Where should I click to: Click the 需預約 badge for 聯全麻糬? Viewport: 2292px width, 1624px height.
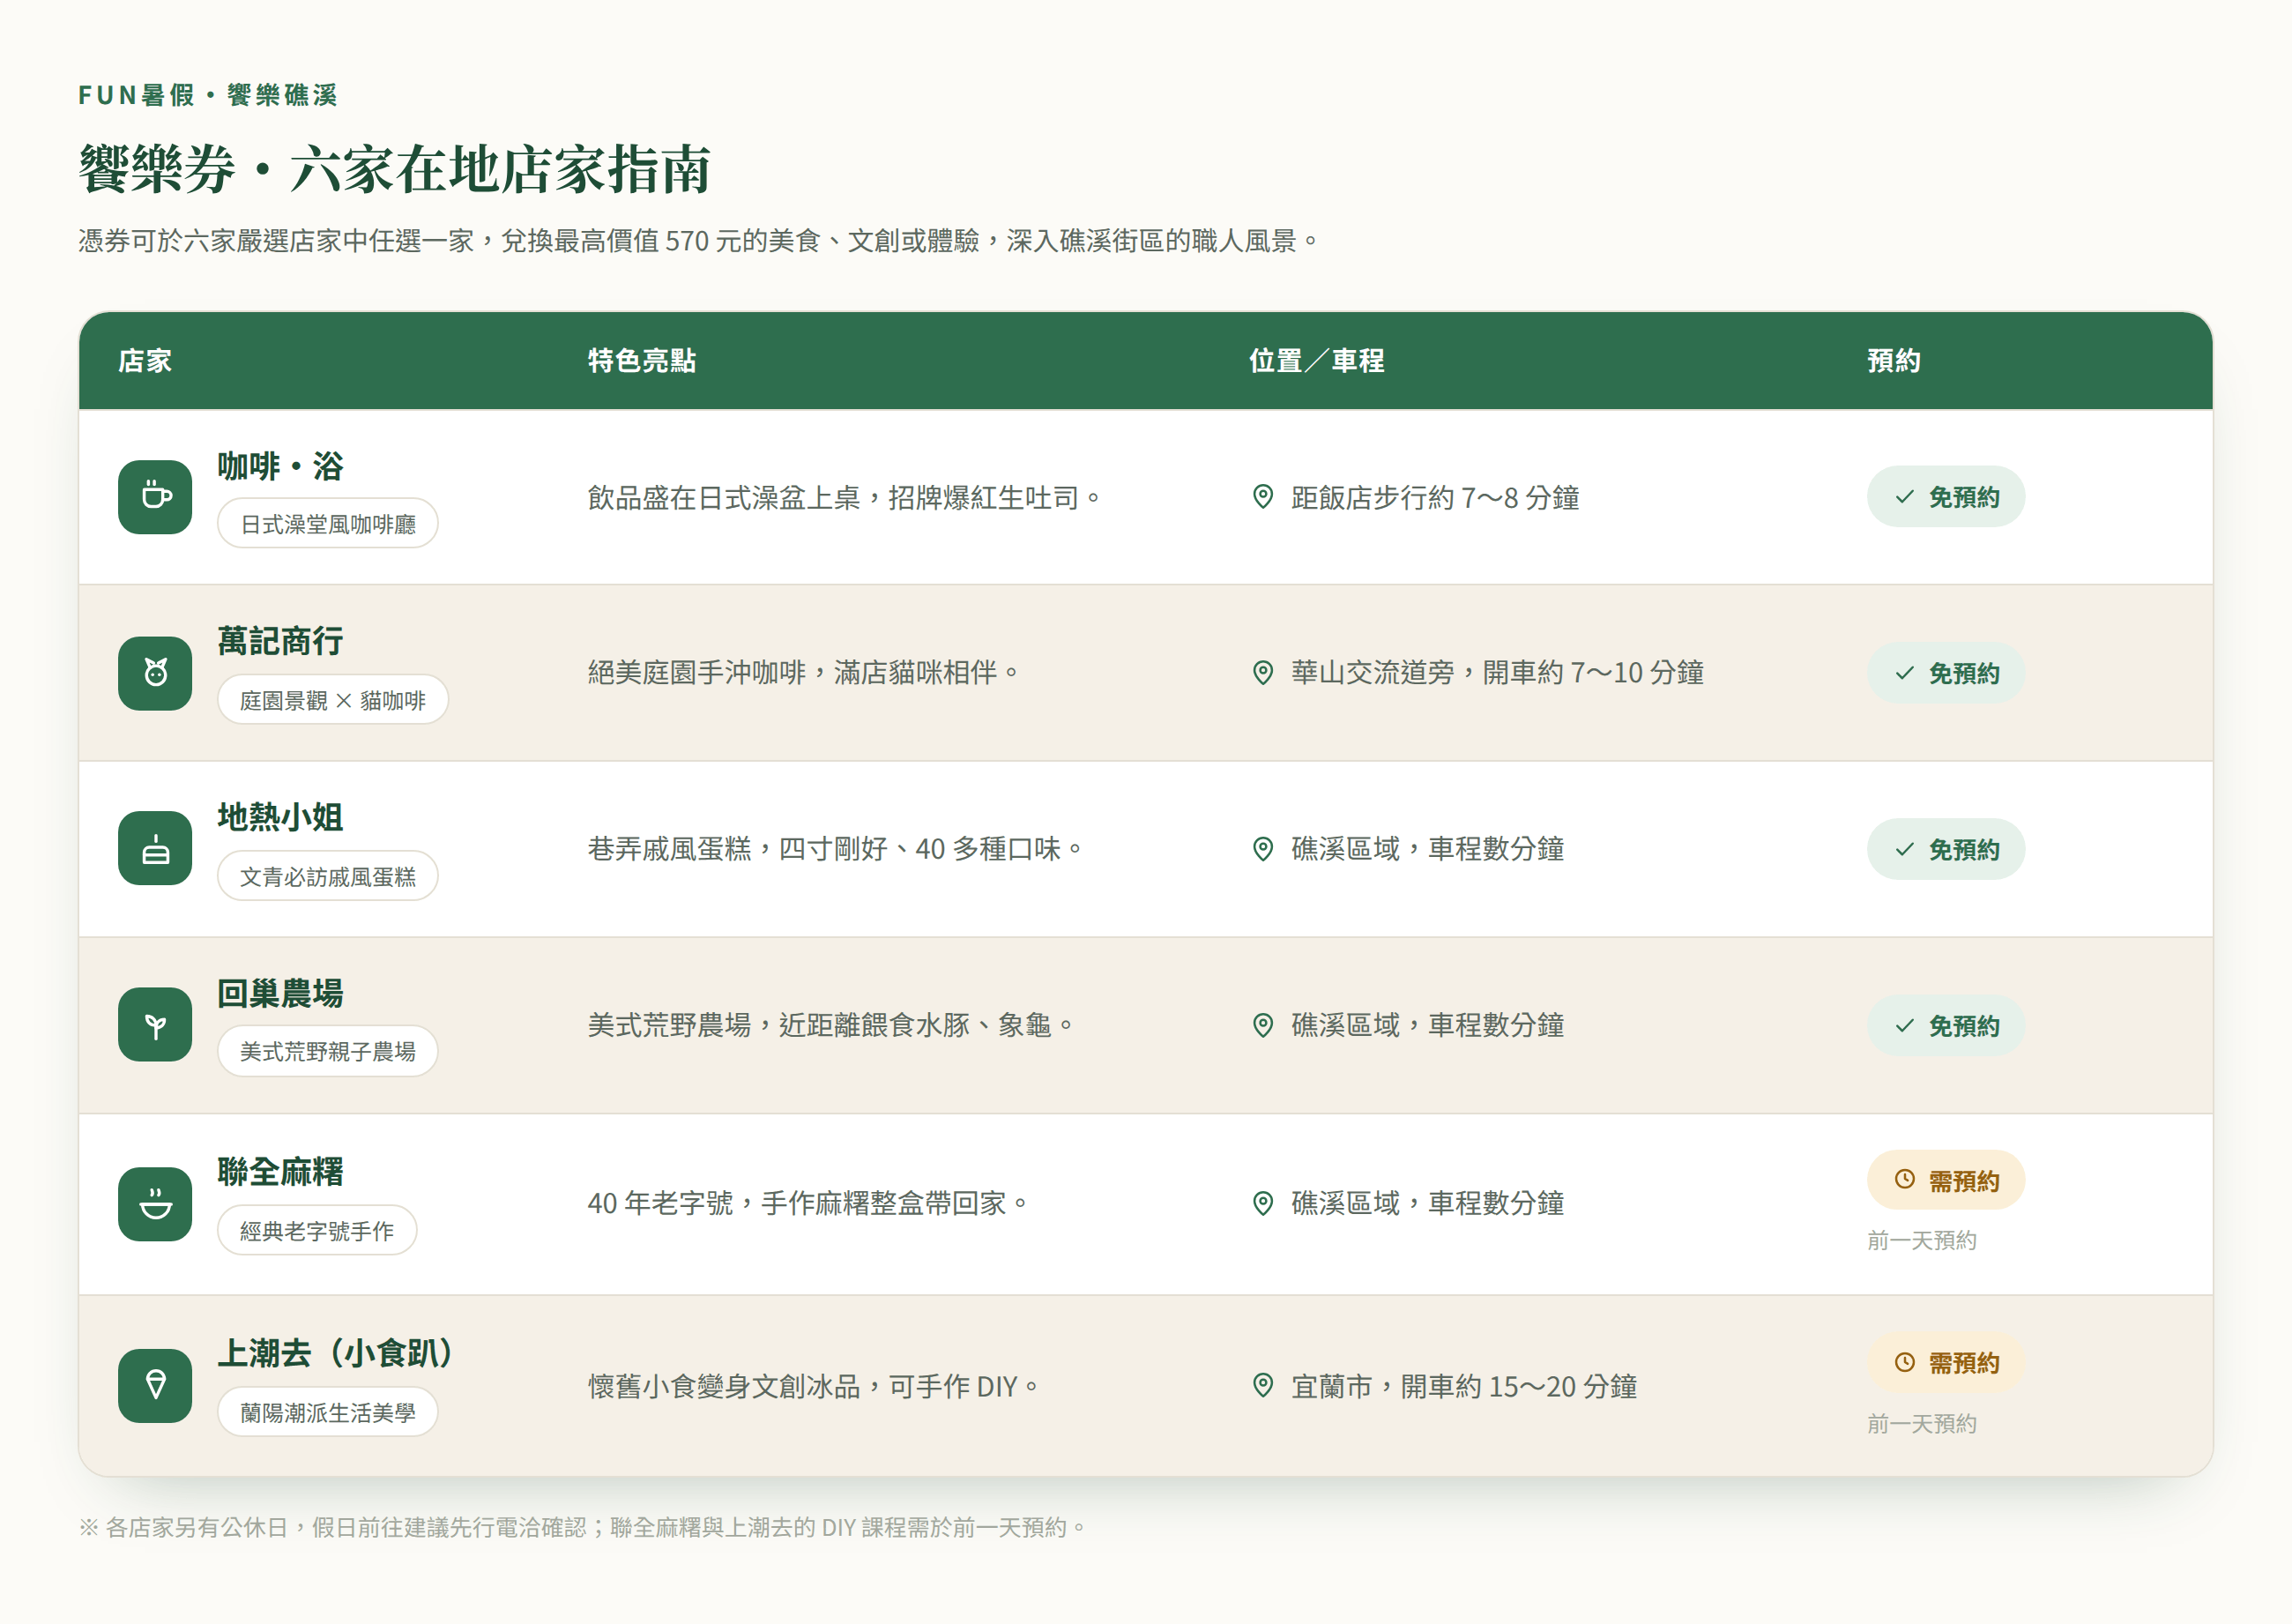pos(1946,1180)
